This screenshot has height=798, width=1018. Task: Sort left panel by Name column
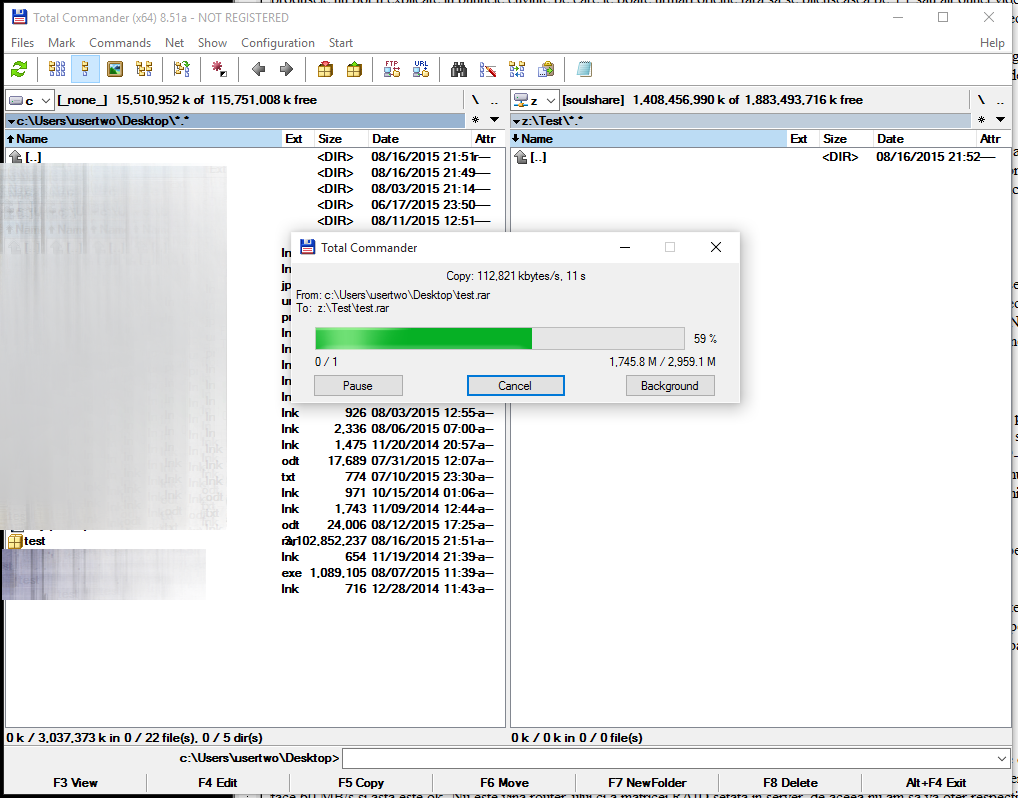coord(143,138)
